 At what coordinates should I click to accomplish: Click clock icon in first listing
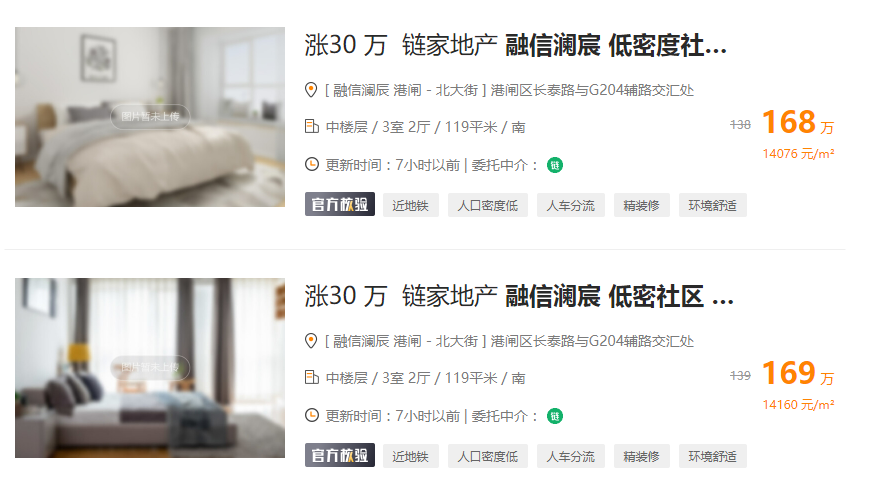311,165
